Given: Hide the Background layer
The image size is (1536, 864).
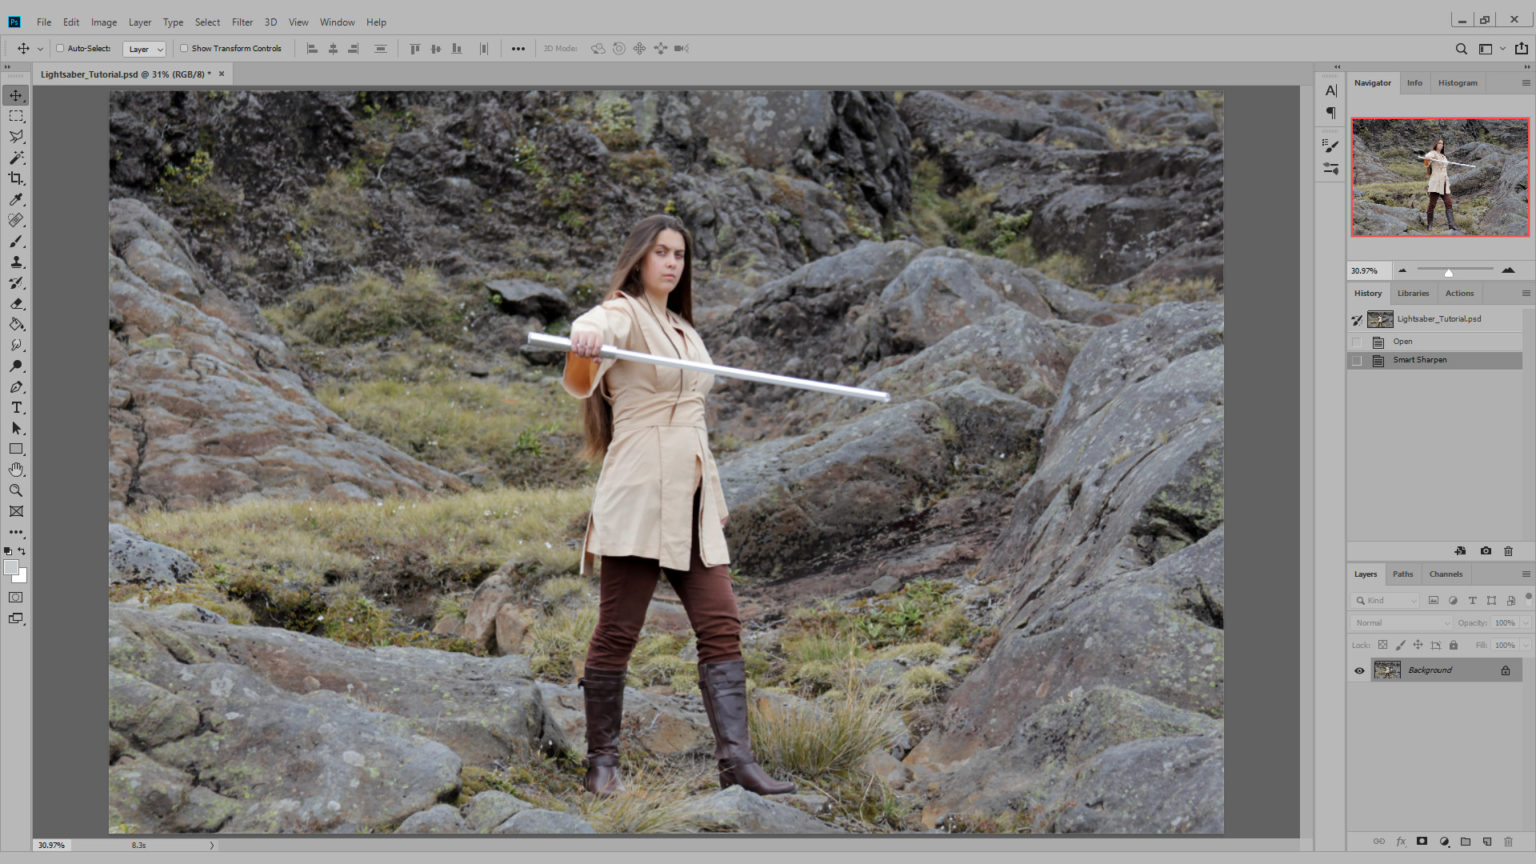Looking at the screenshot, I should (x=1358, y=670).
